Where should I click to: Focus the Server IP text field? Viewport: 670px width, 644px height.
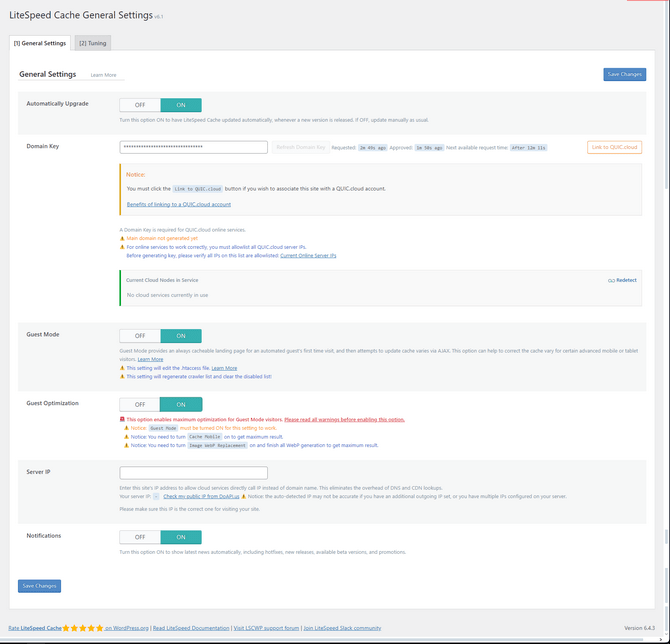coord(193,473)
